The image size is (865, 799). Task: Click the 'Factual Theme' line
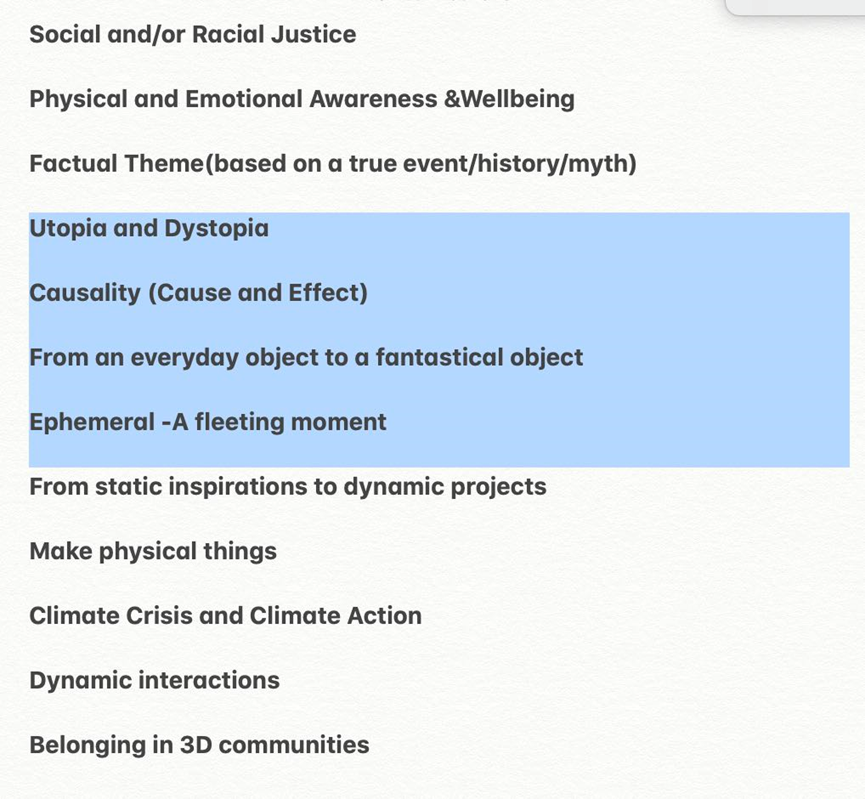pos(333,164)
